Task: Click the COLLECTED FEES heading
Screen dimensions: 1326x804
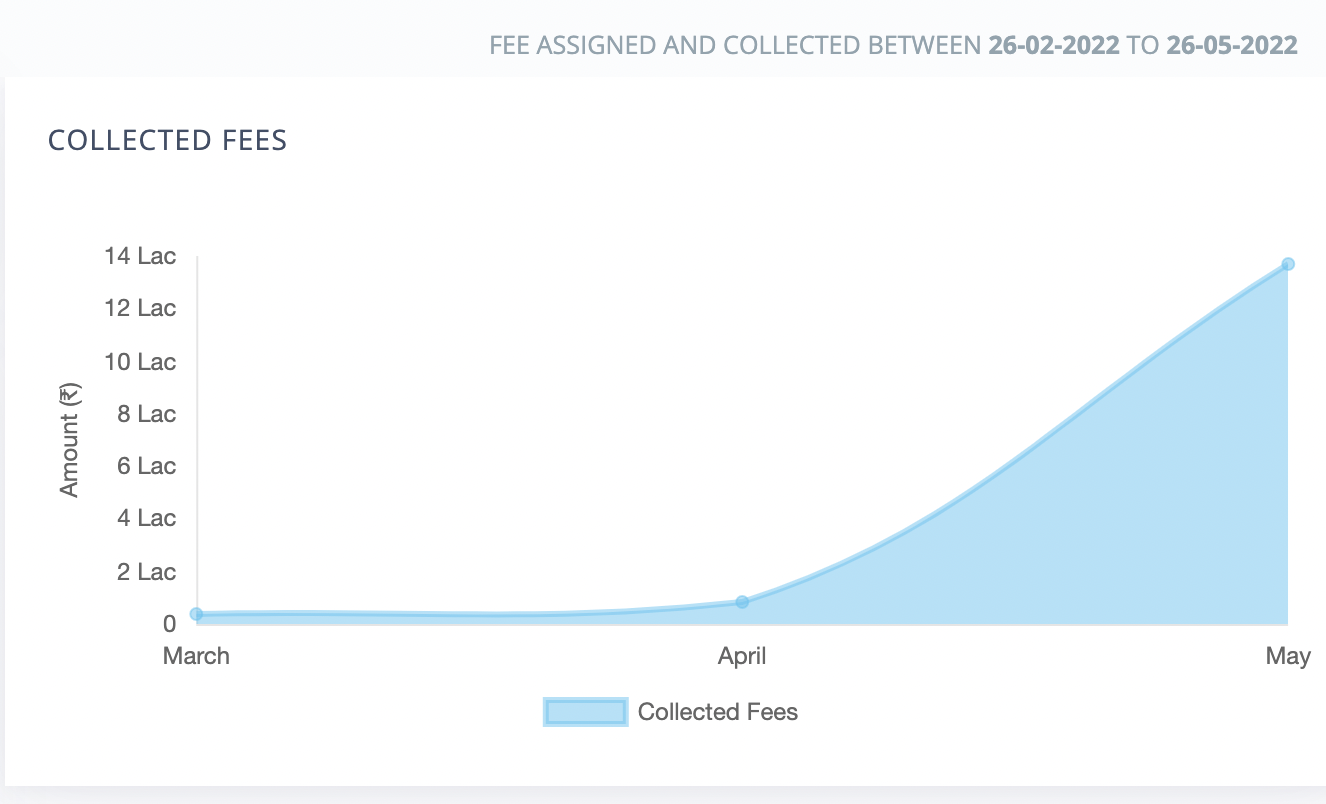Action: click(168, 141)
